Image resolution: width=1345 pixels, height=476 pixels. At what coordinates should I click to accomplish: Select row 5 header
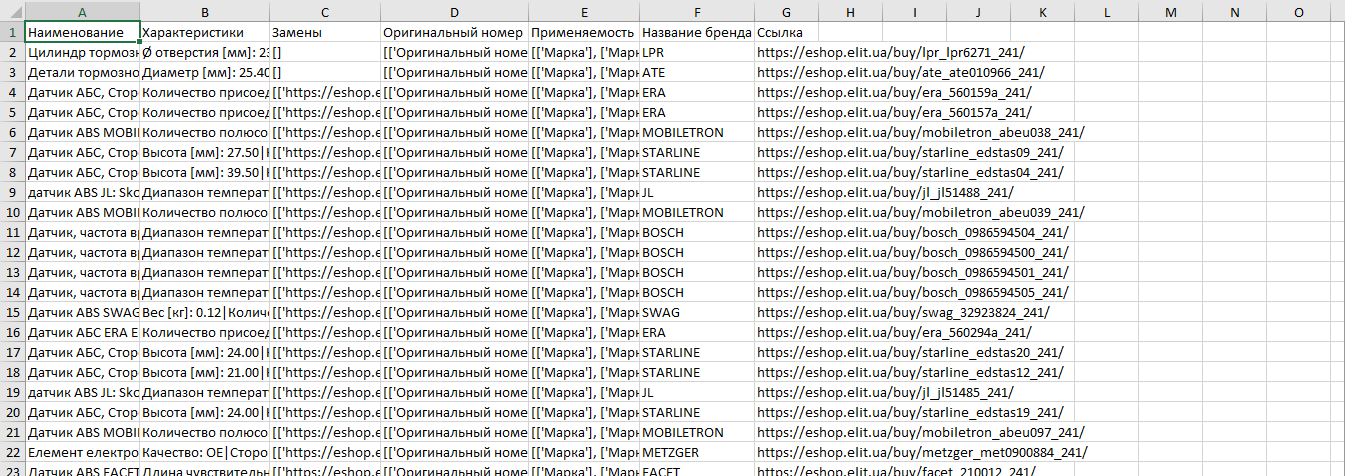[x=13, y=112]
